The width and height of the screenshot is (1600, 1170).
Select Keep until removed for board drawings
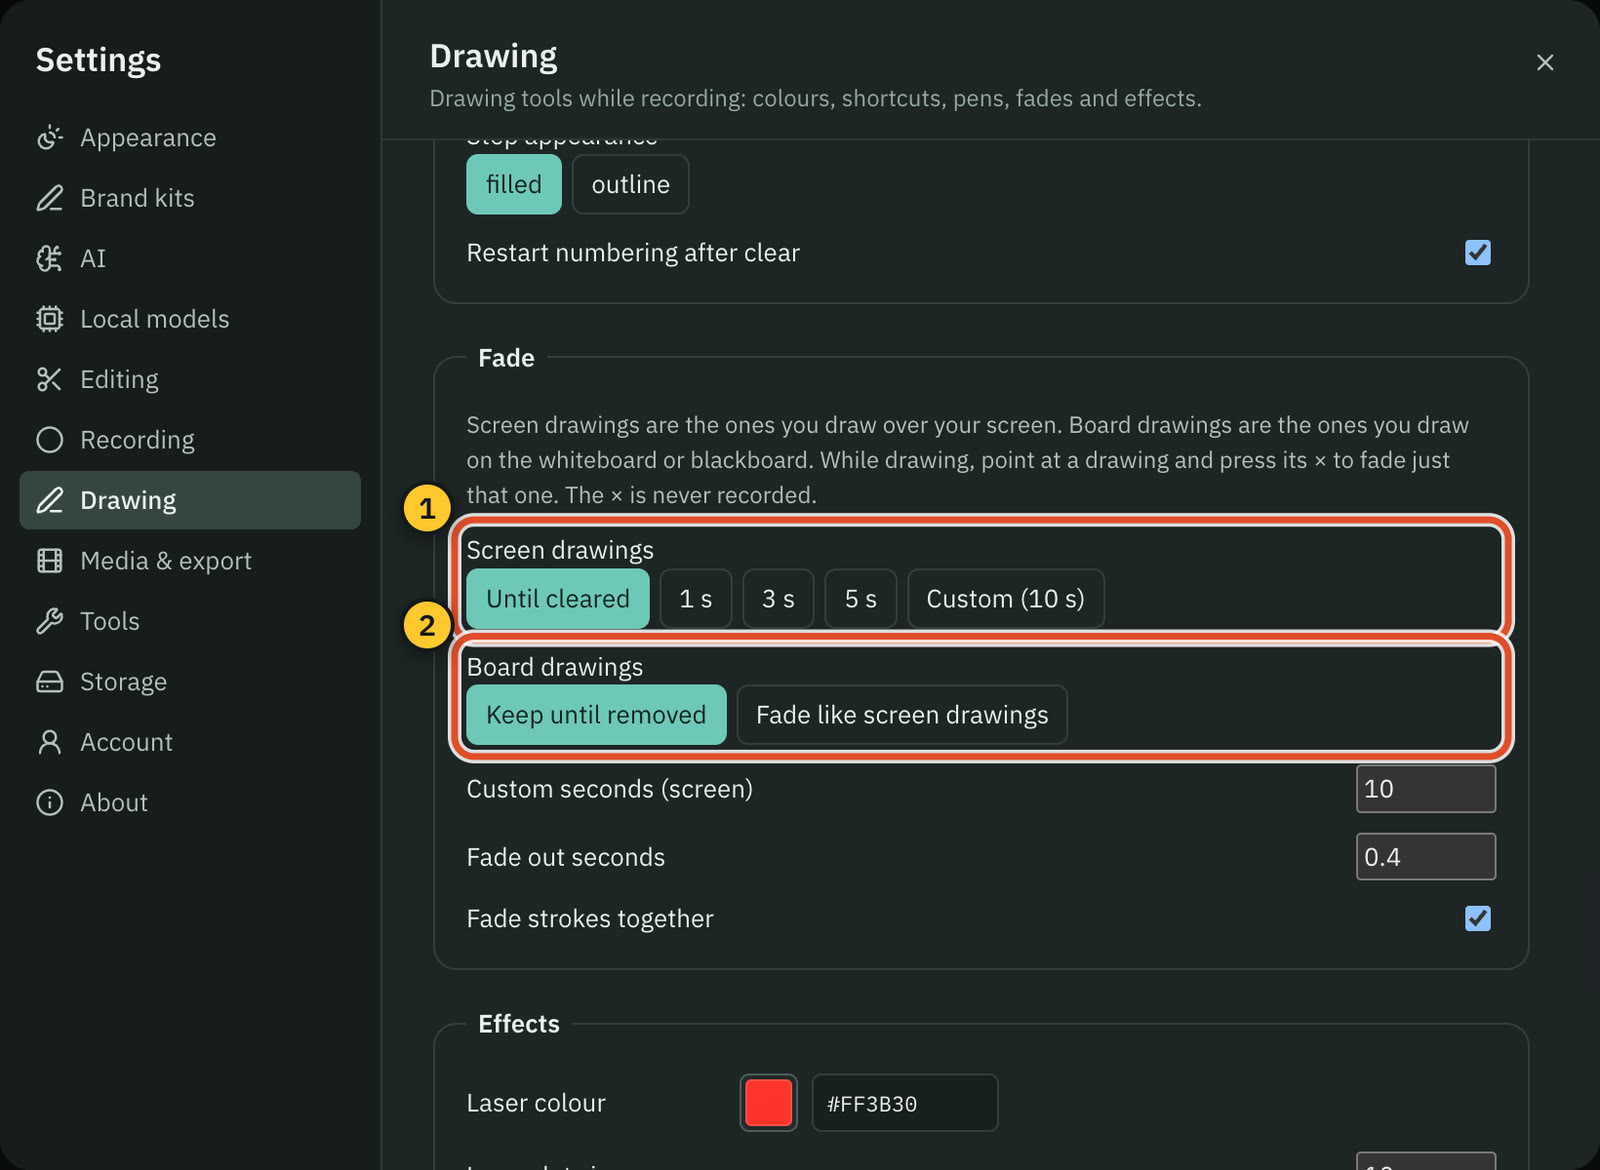596,715
